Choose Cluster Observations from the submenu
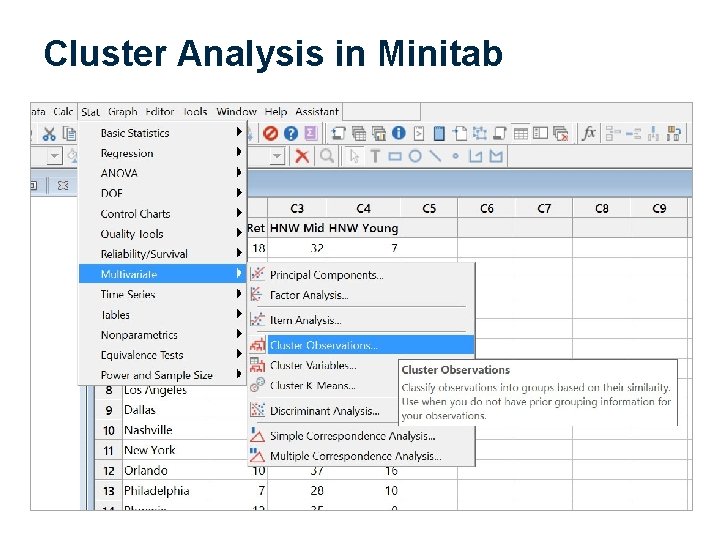Image resolution: width=720 pixels, height=540 pixels. pyautogui.click(x=361, y=345)
